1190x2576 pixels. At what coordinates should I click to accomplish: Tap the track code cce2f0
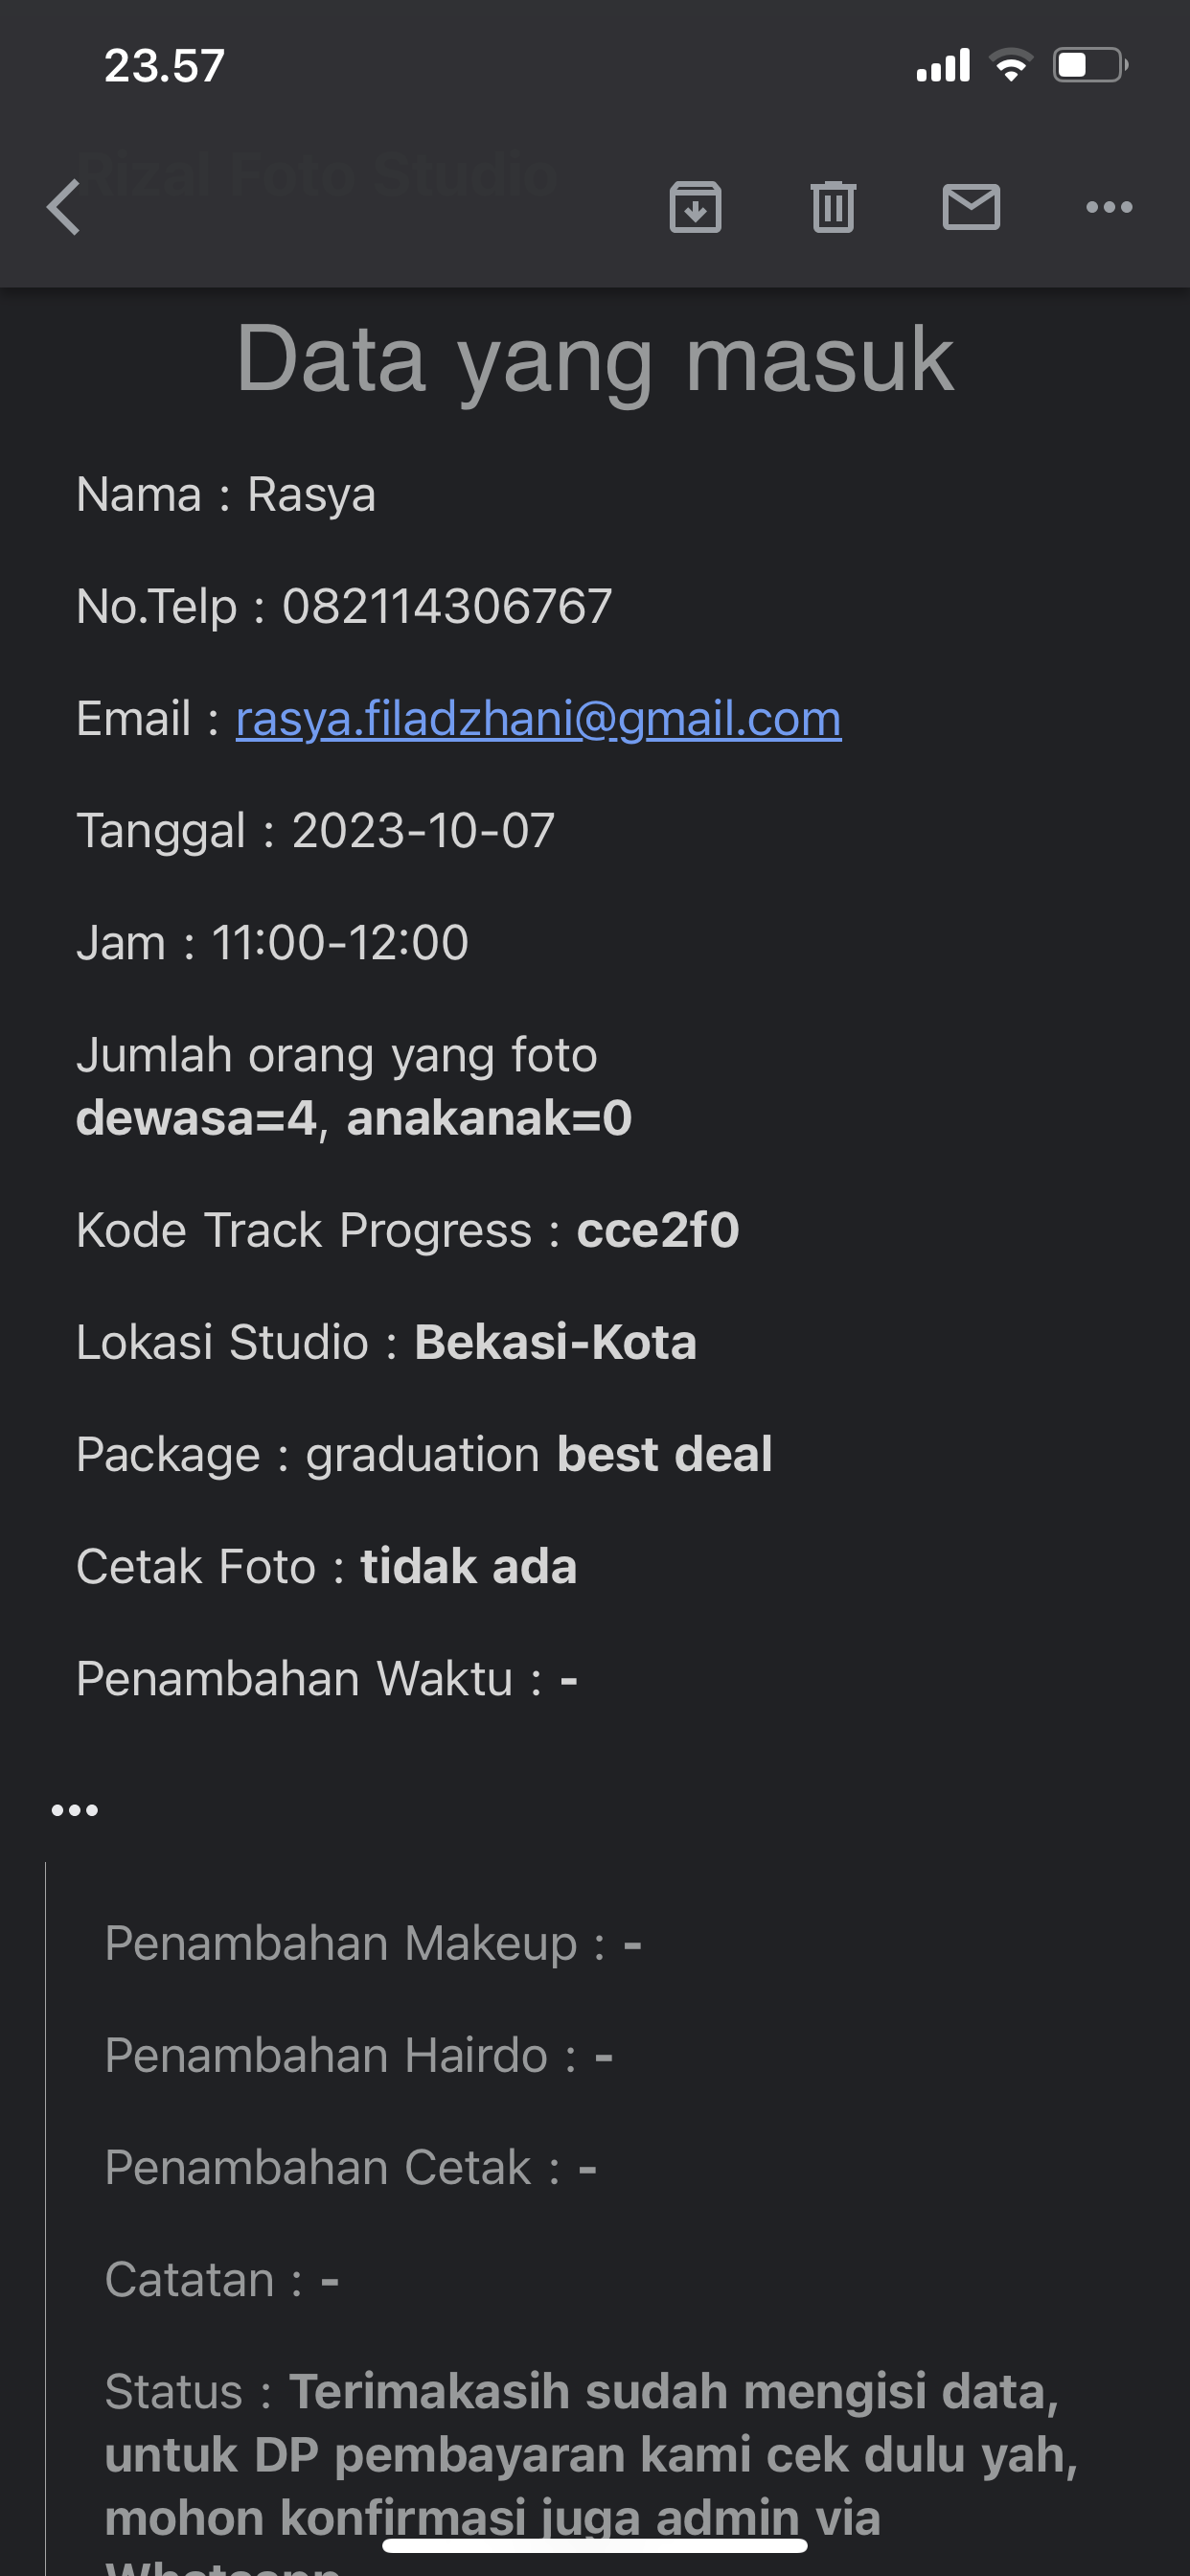(x=657, y=1231)
